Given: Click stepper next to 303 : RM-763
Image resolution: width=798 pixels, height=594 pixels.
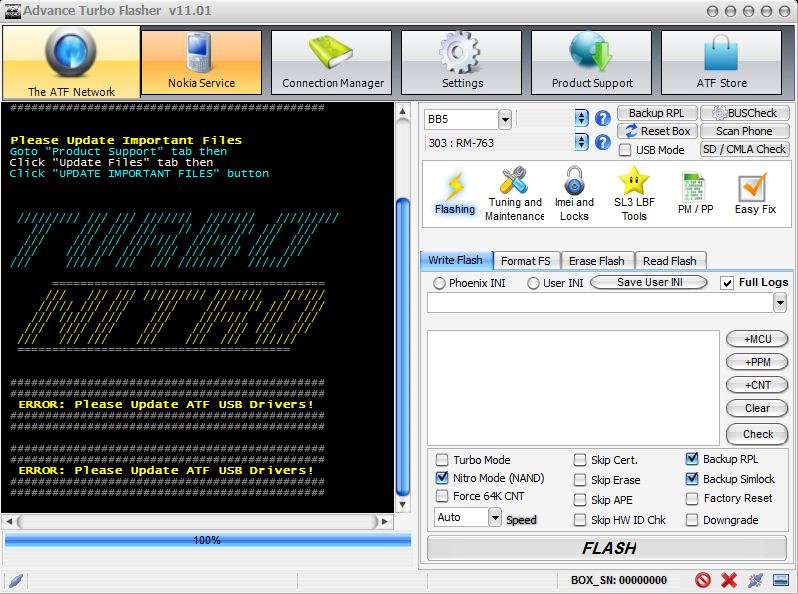Looking at the screenshot, I should pyautogui.click(x=581, y=142).
